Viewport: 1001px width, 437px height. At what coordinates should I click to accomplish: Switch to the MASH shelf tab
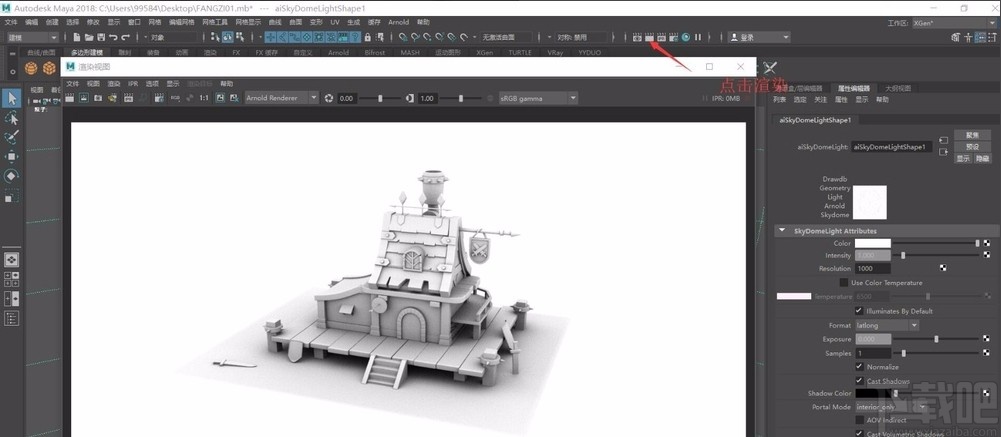(x=410, y=53)
